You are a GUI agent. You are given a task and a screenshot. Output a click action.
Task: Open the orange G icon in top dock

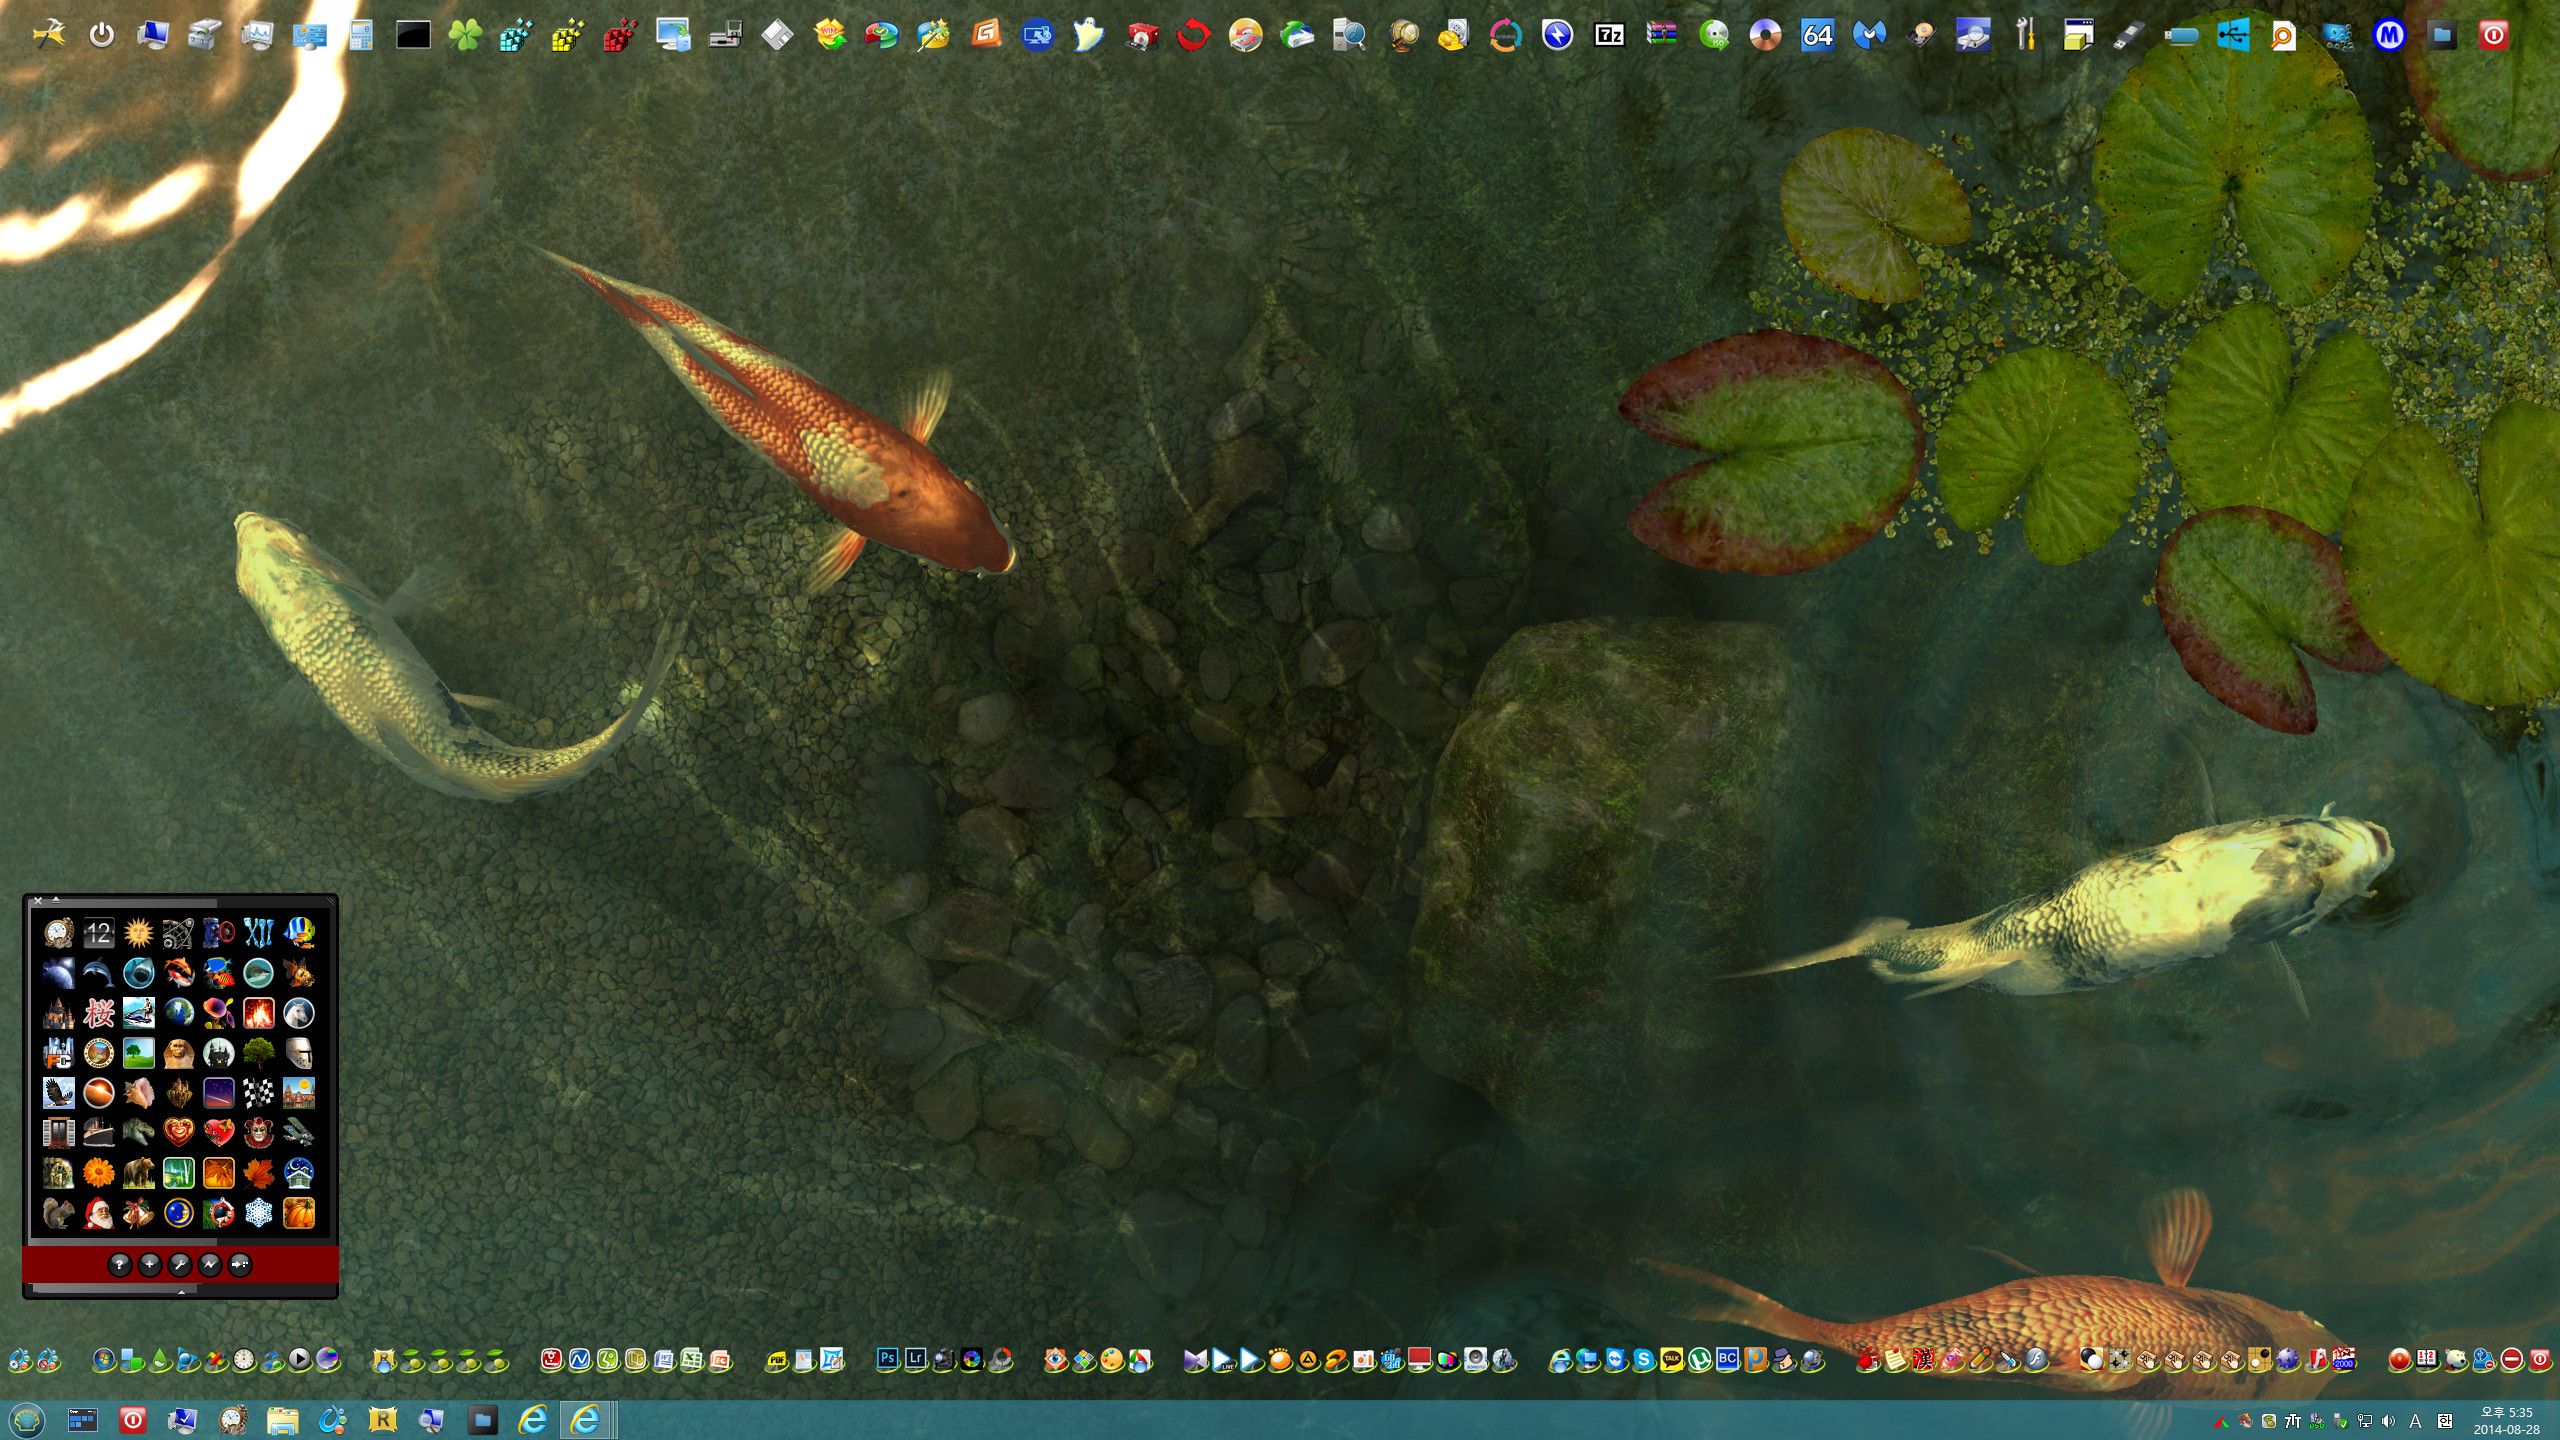pyautogui.click(x=985, y=35)
